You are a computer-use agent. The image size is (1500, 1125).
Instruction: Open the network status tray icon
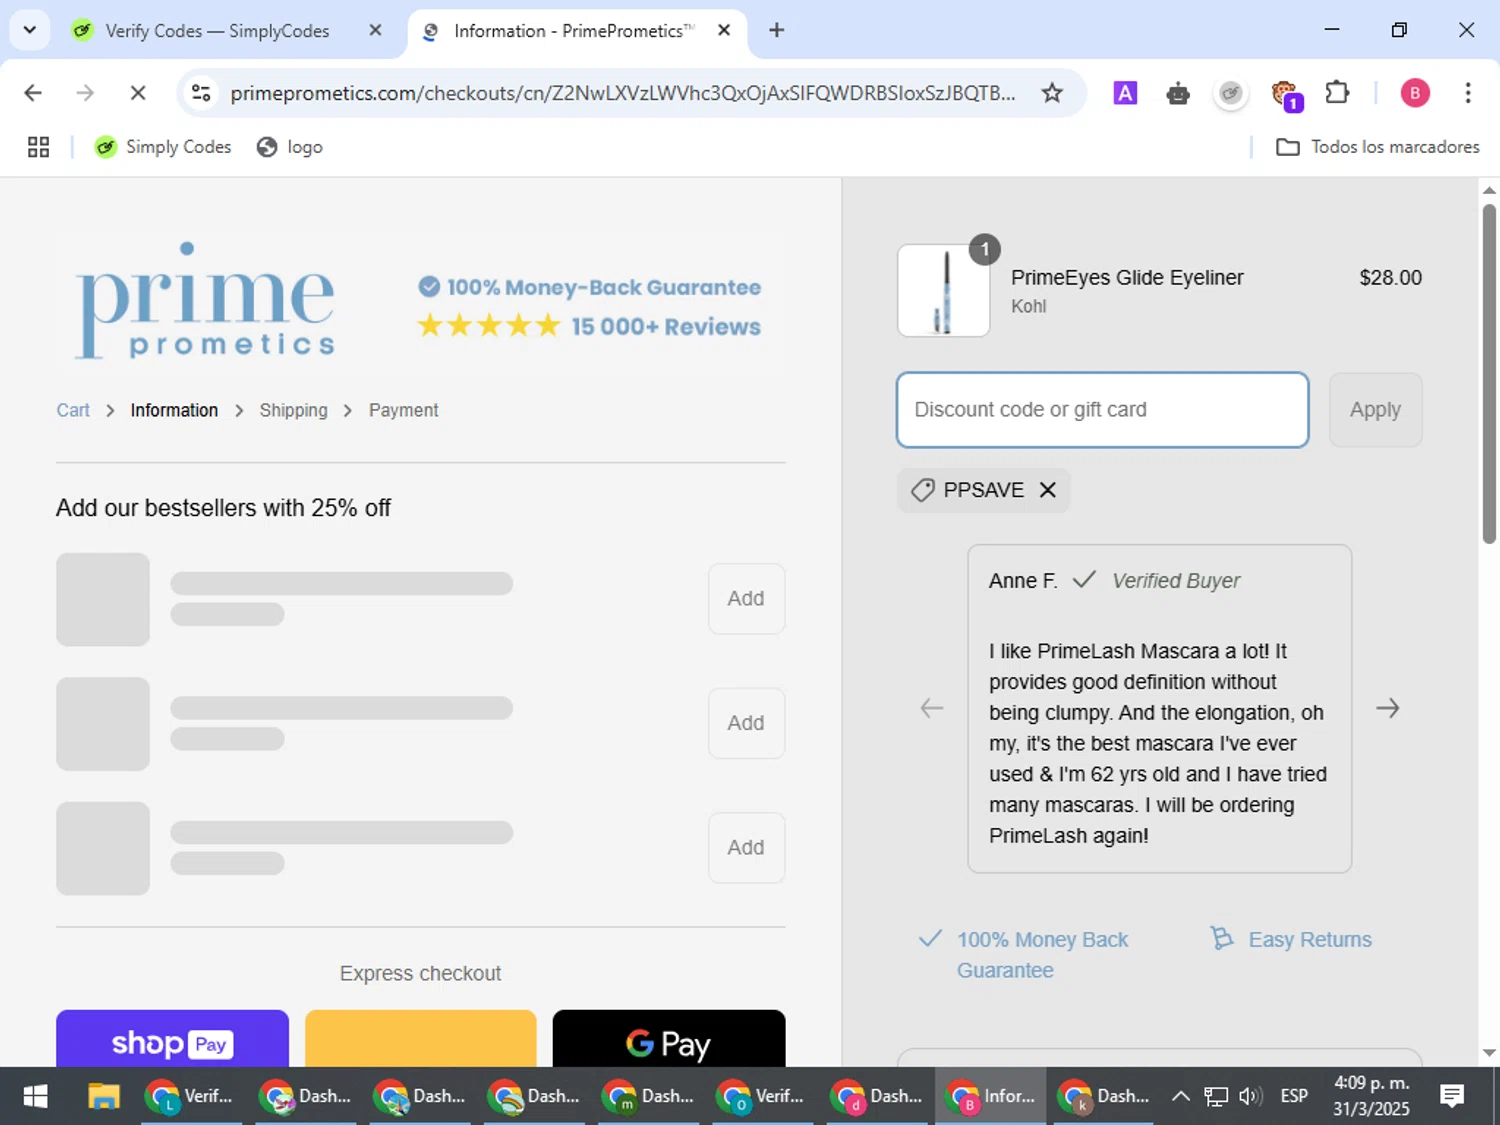[1216, 1097]
